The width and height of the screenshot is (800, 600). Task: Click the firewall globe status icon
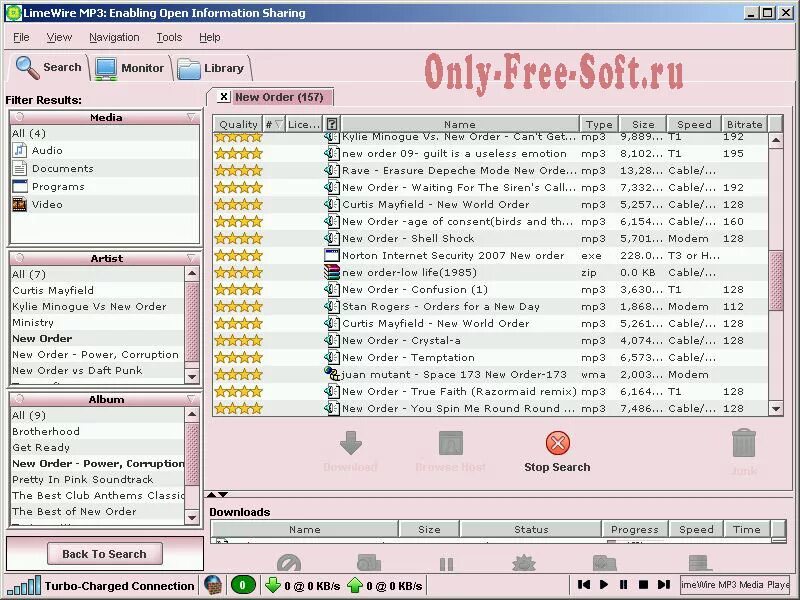213,585
